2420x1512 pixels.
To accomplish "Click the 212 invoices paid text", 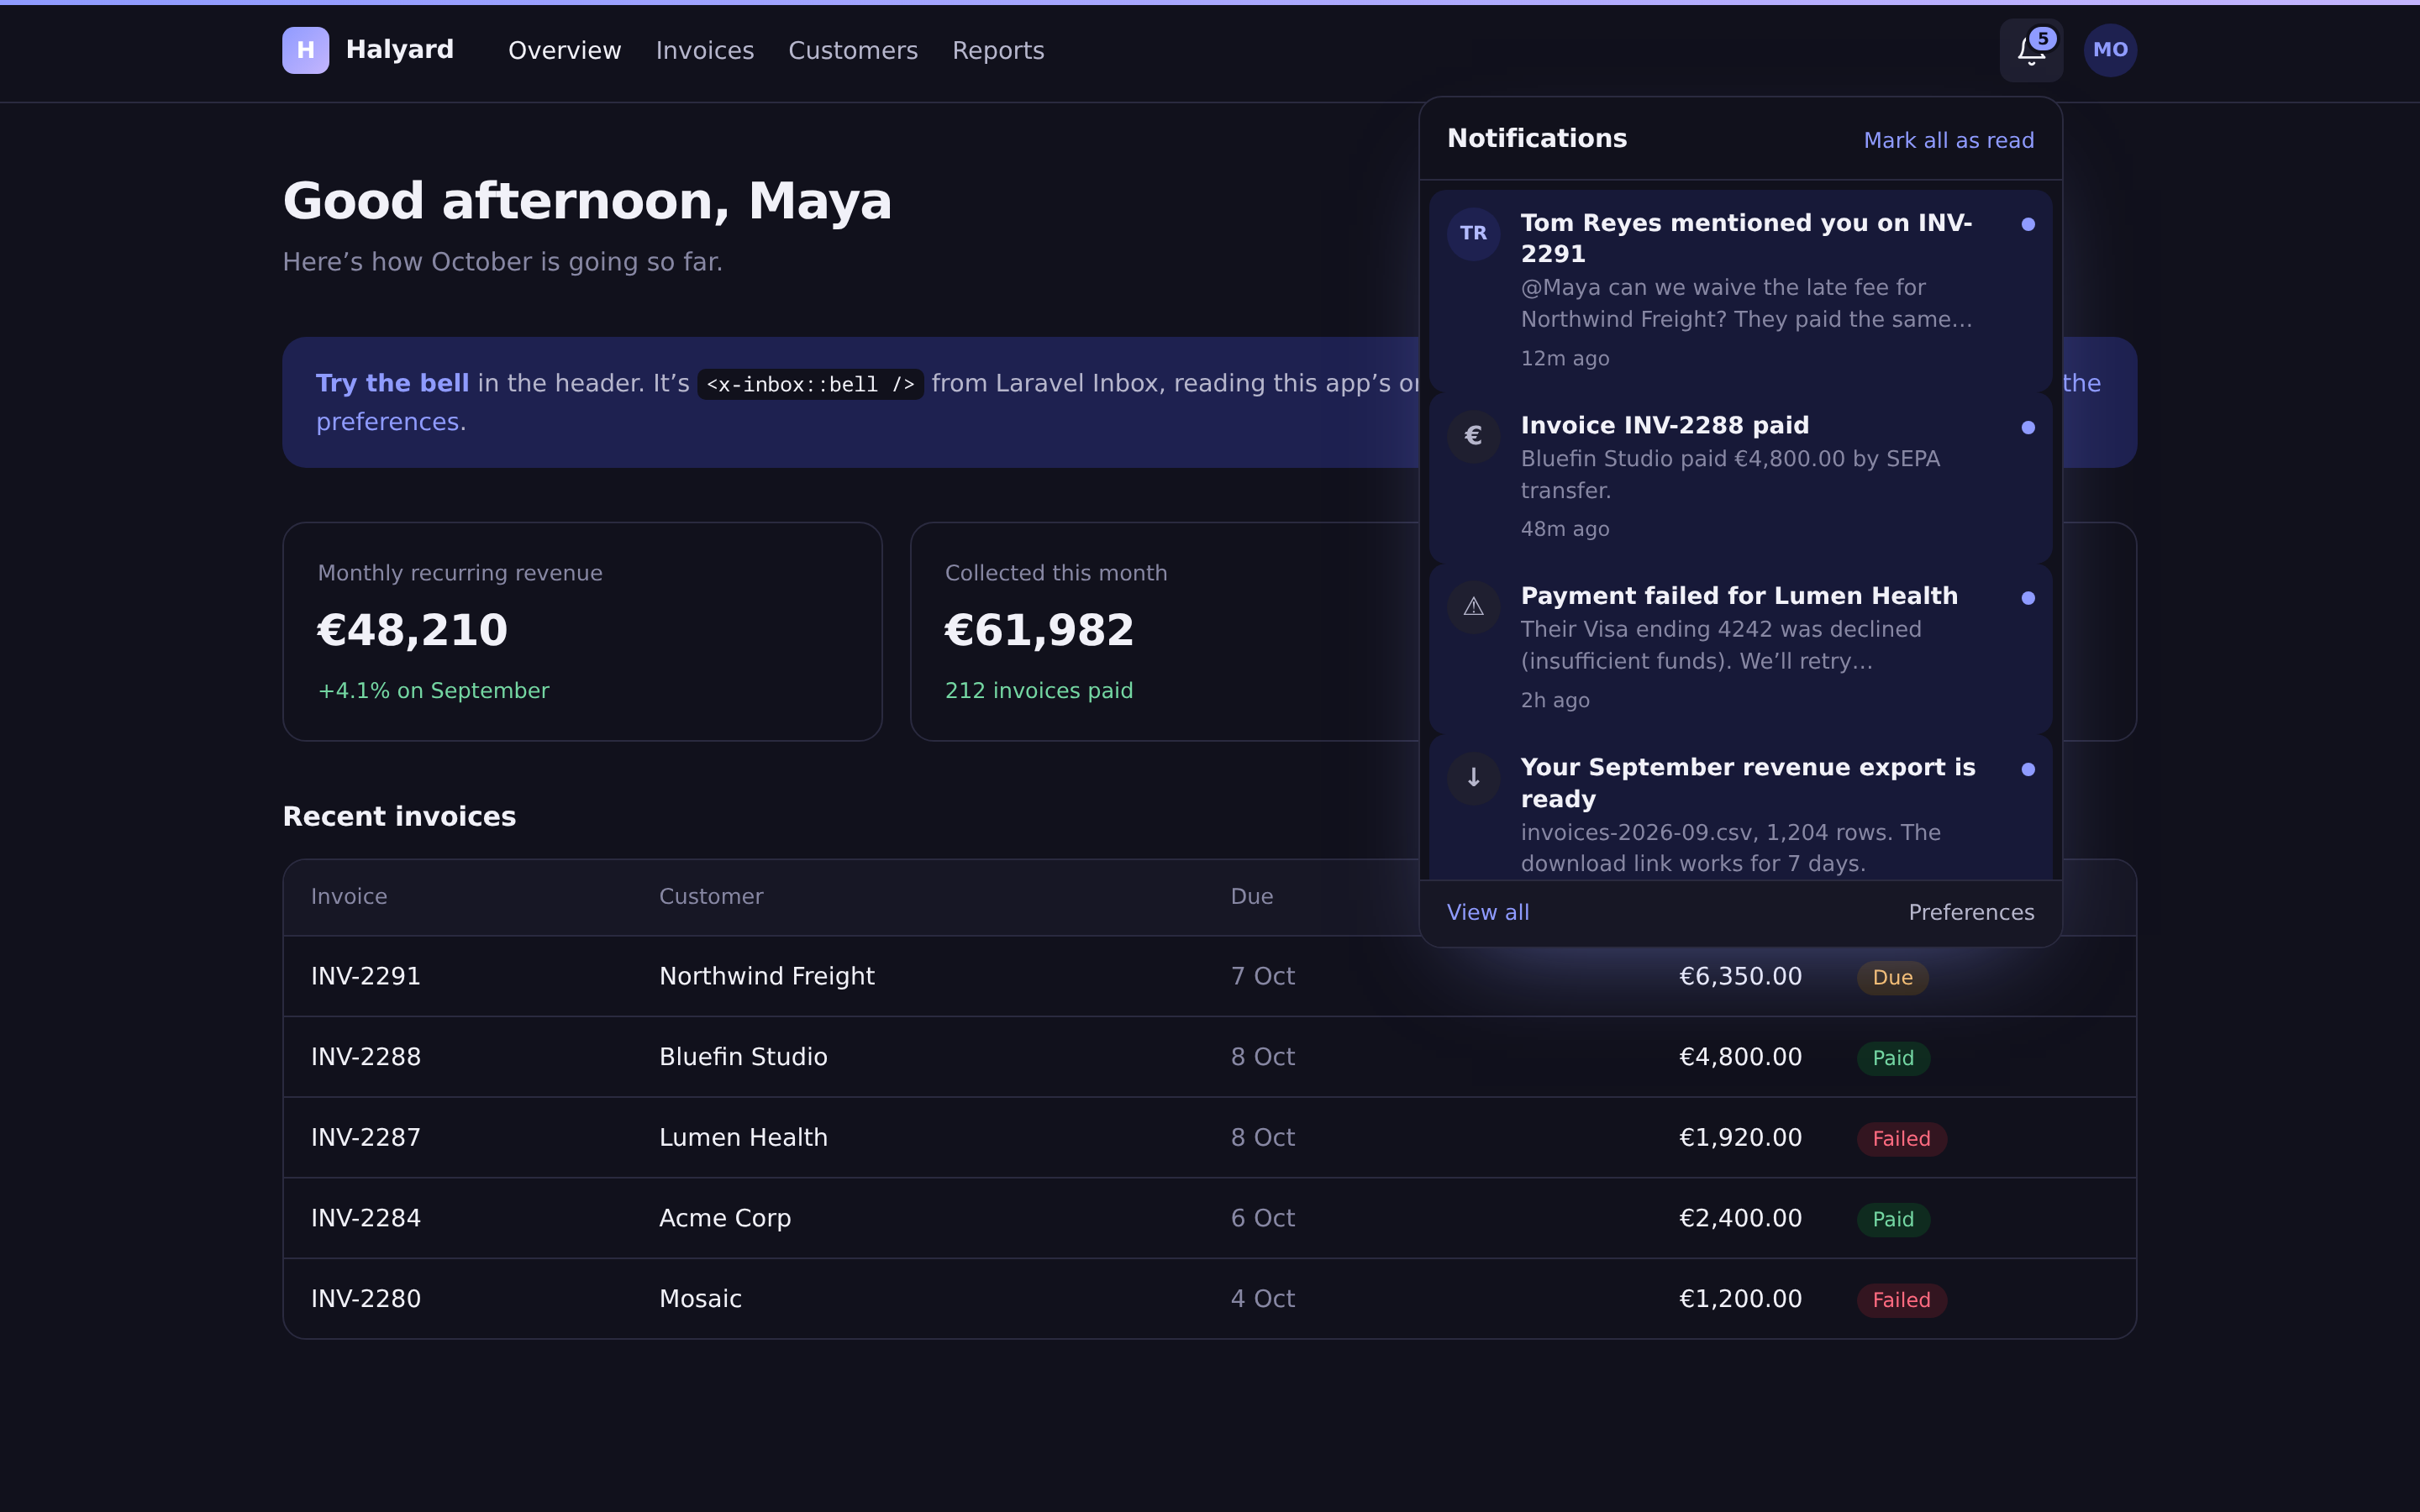I will click(1039, 691).
